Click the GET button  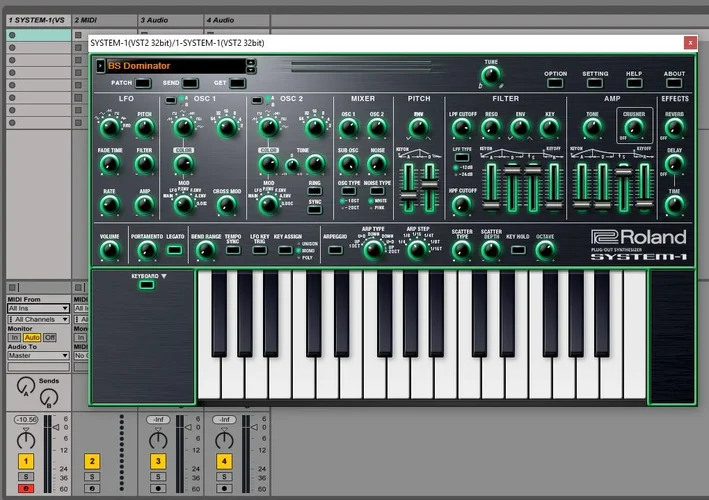click(237, 83)
